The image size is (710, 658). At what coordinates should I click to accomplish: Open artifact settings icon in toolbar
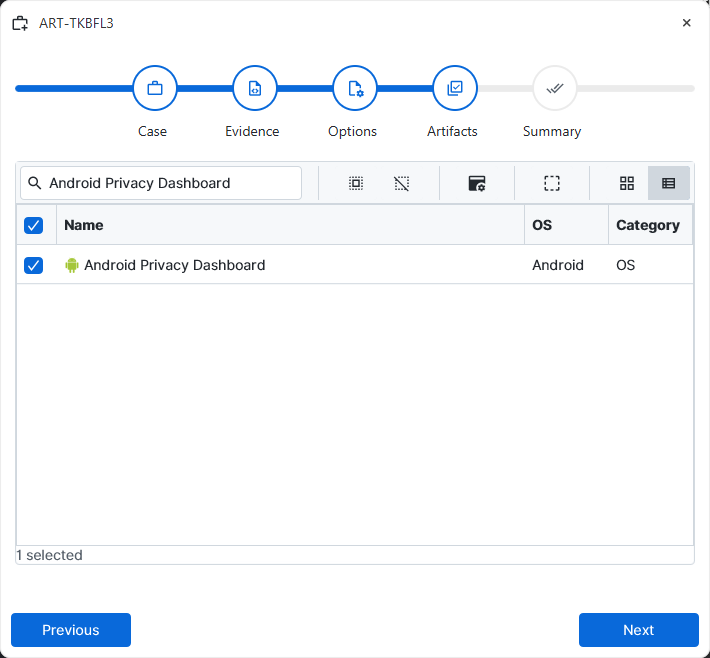pos(477,183)
